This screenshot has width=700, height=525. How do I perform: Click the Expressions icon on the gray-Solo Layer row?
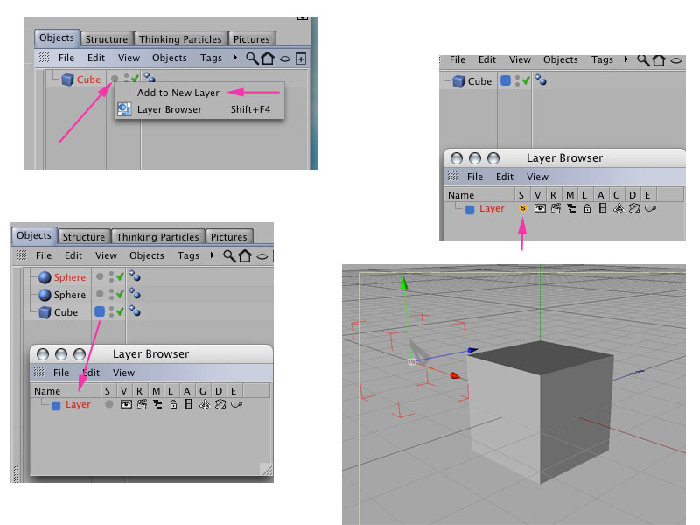coord(236,405)
